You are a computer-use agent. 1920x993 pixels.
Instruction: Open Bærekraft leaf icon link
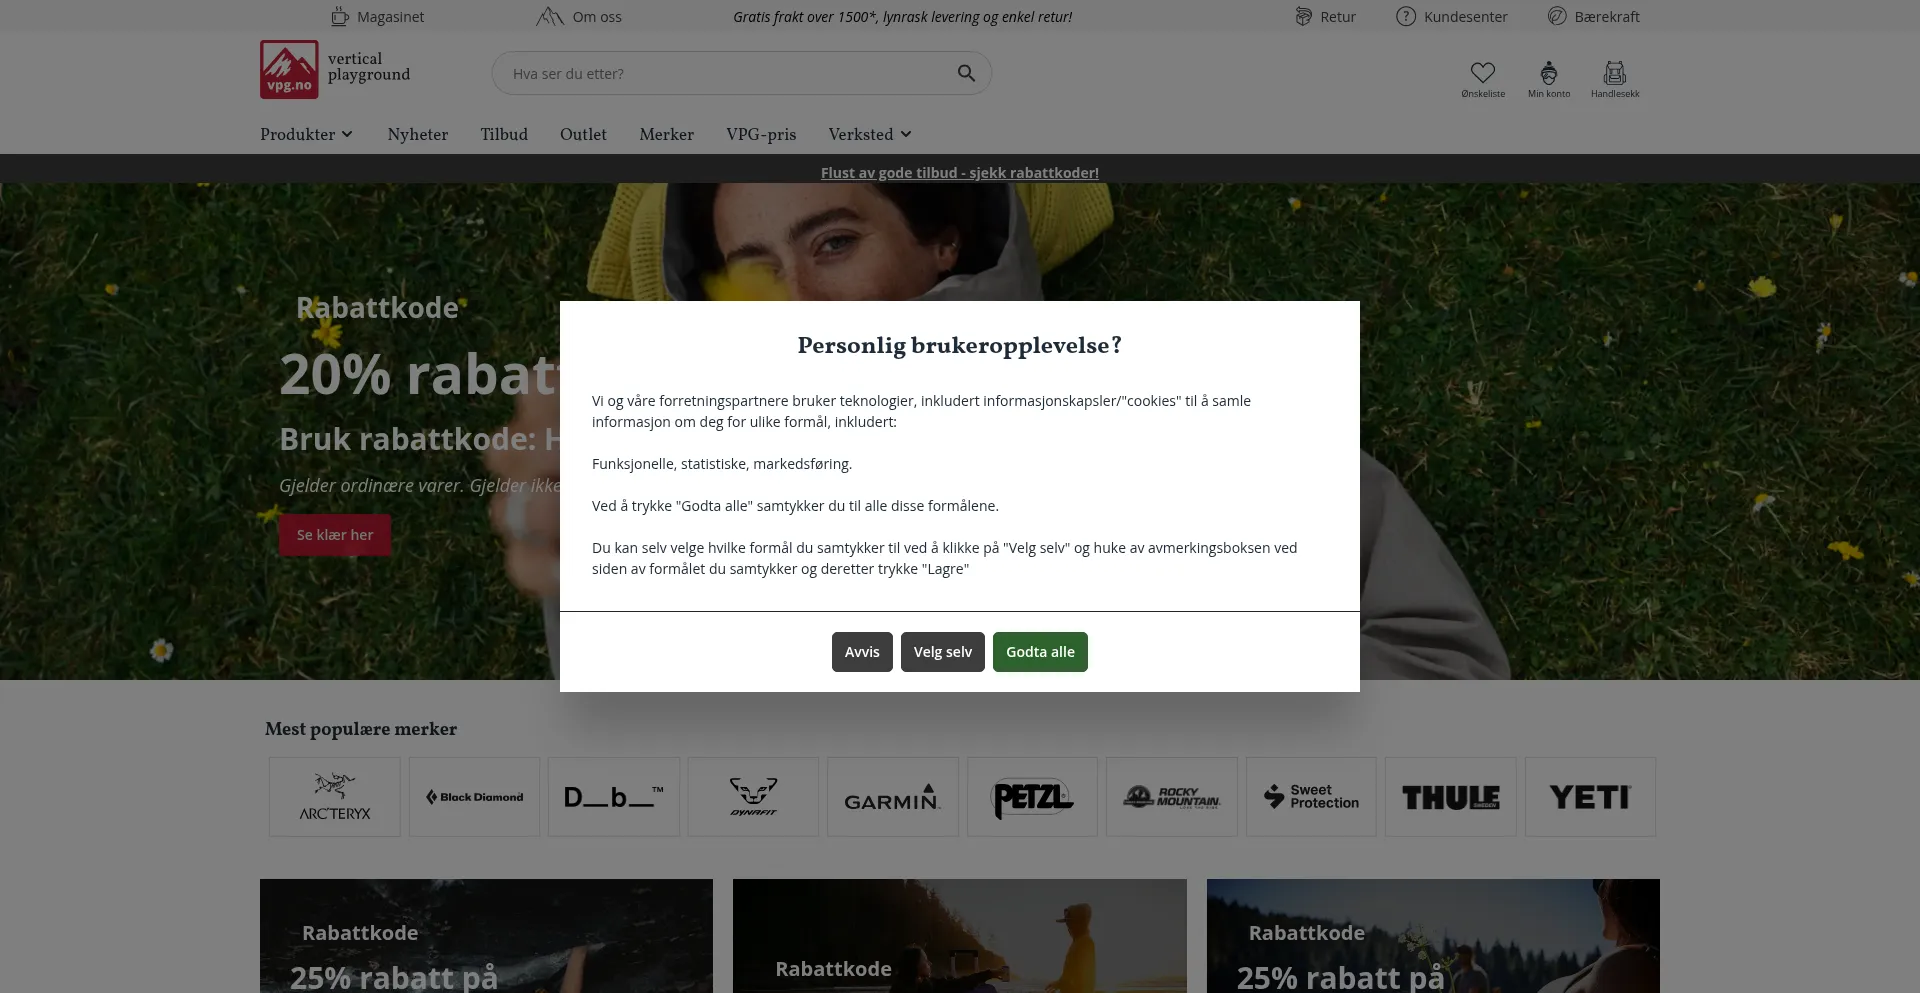[1557, 17]
